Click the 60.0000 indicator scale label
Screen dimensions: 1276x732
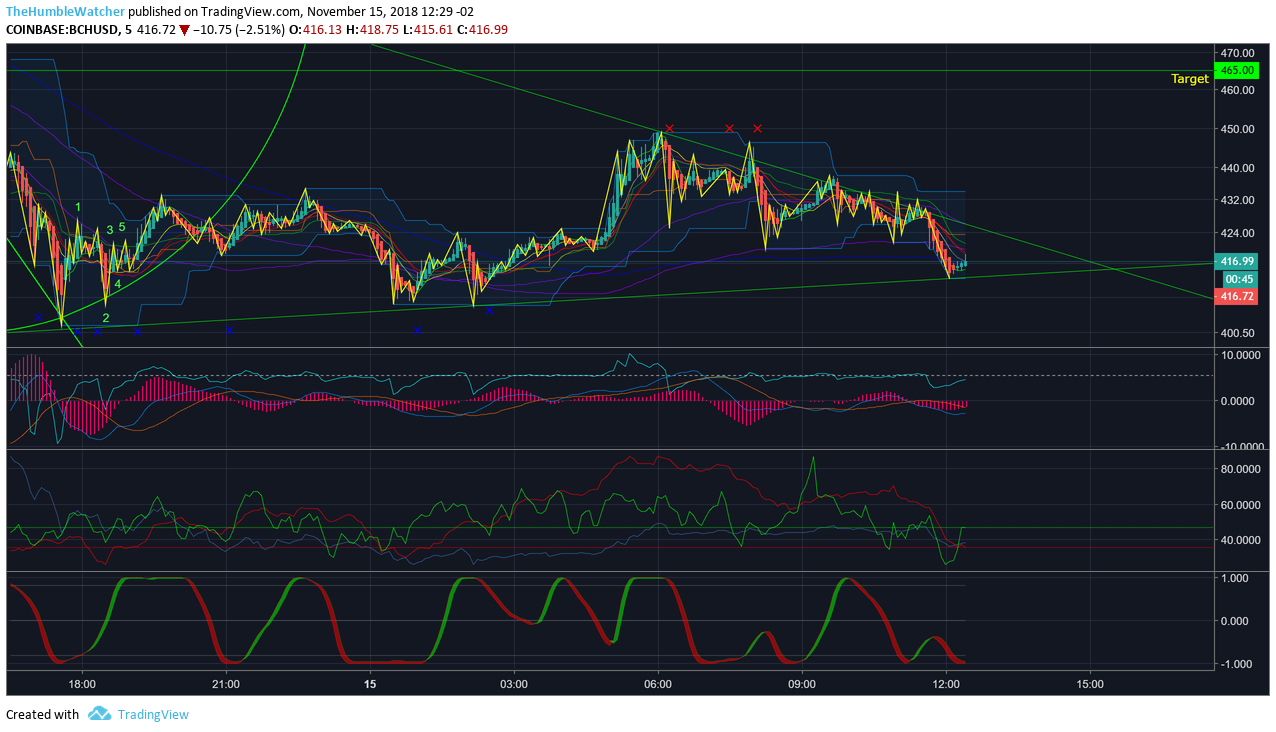click(x=1242, y=505)
